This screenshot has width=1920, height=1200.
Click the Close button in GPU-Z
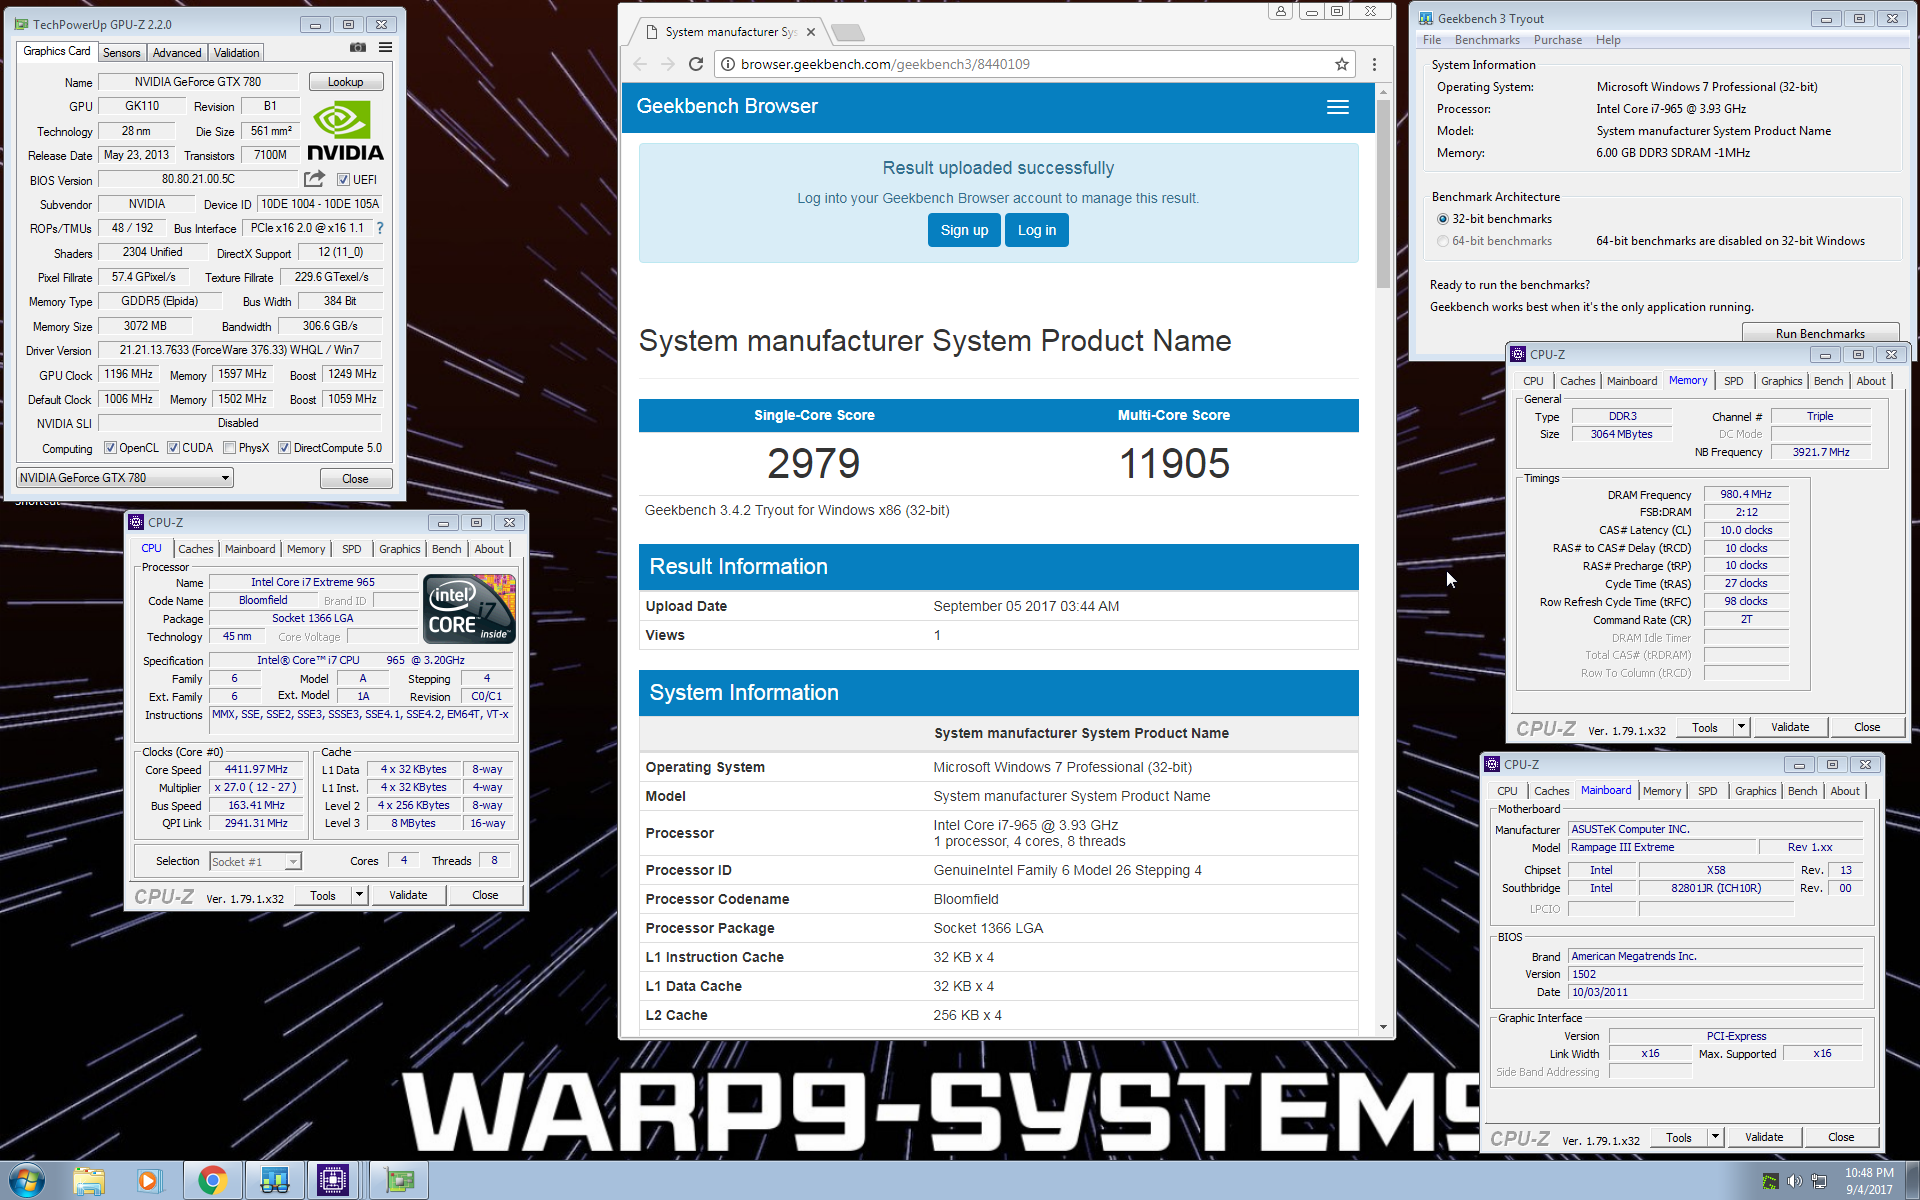pyautogui.click(x=355, y=479)
